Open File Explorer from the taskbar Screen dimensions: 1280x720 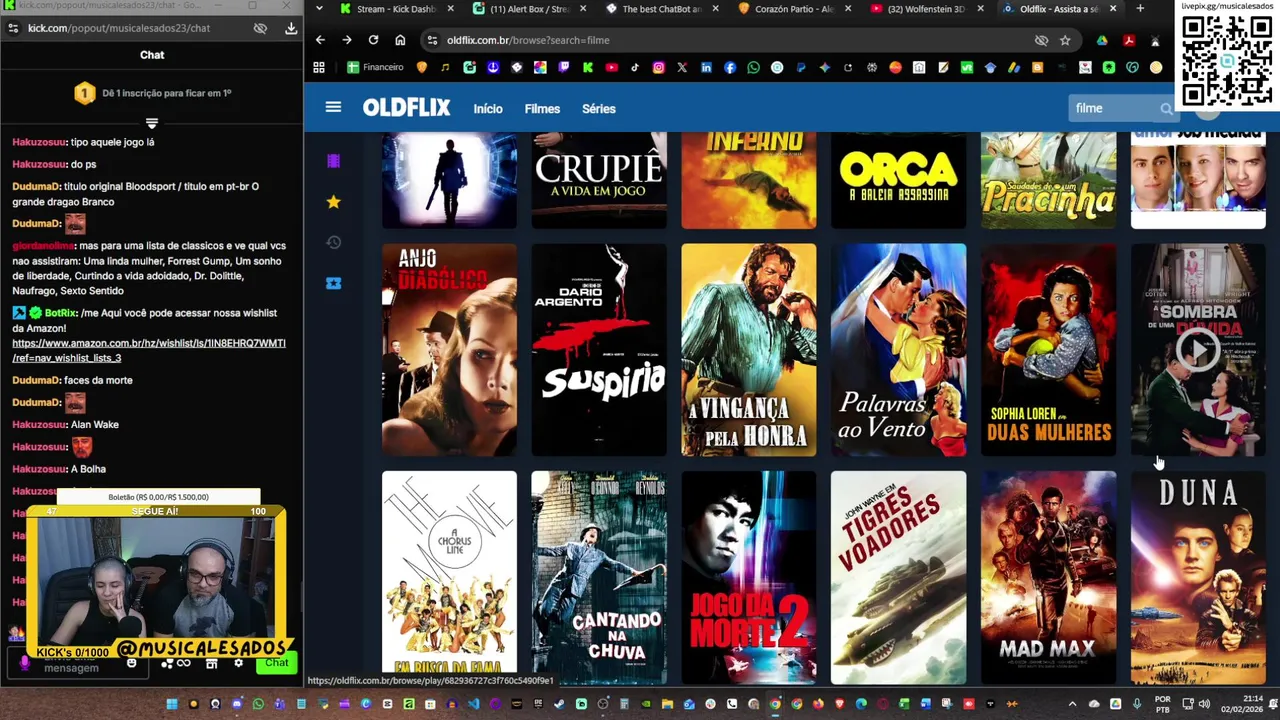667,704
